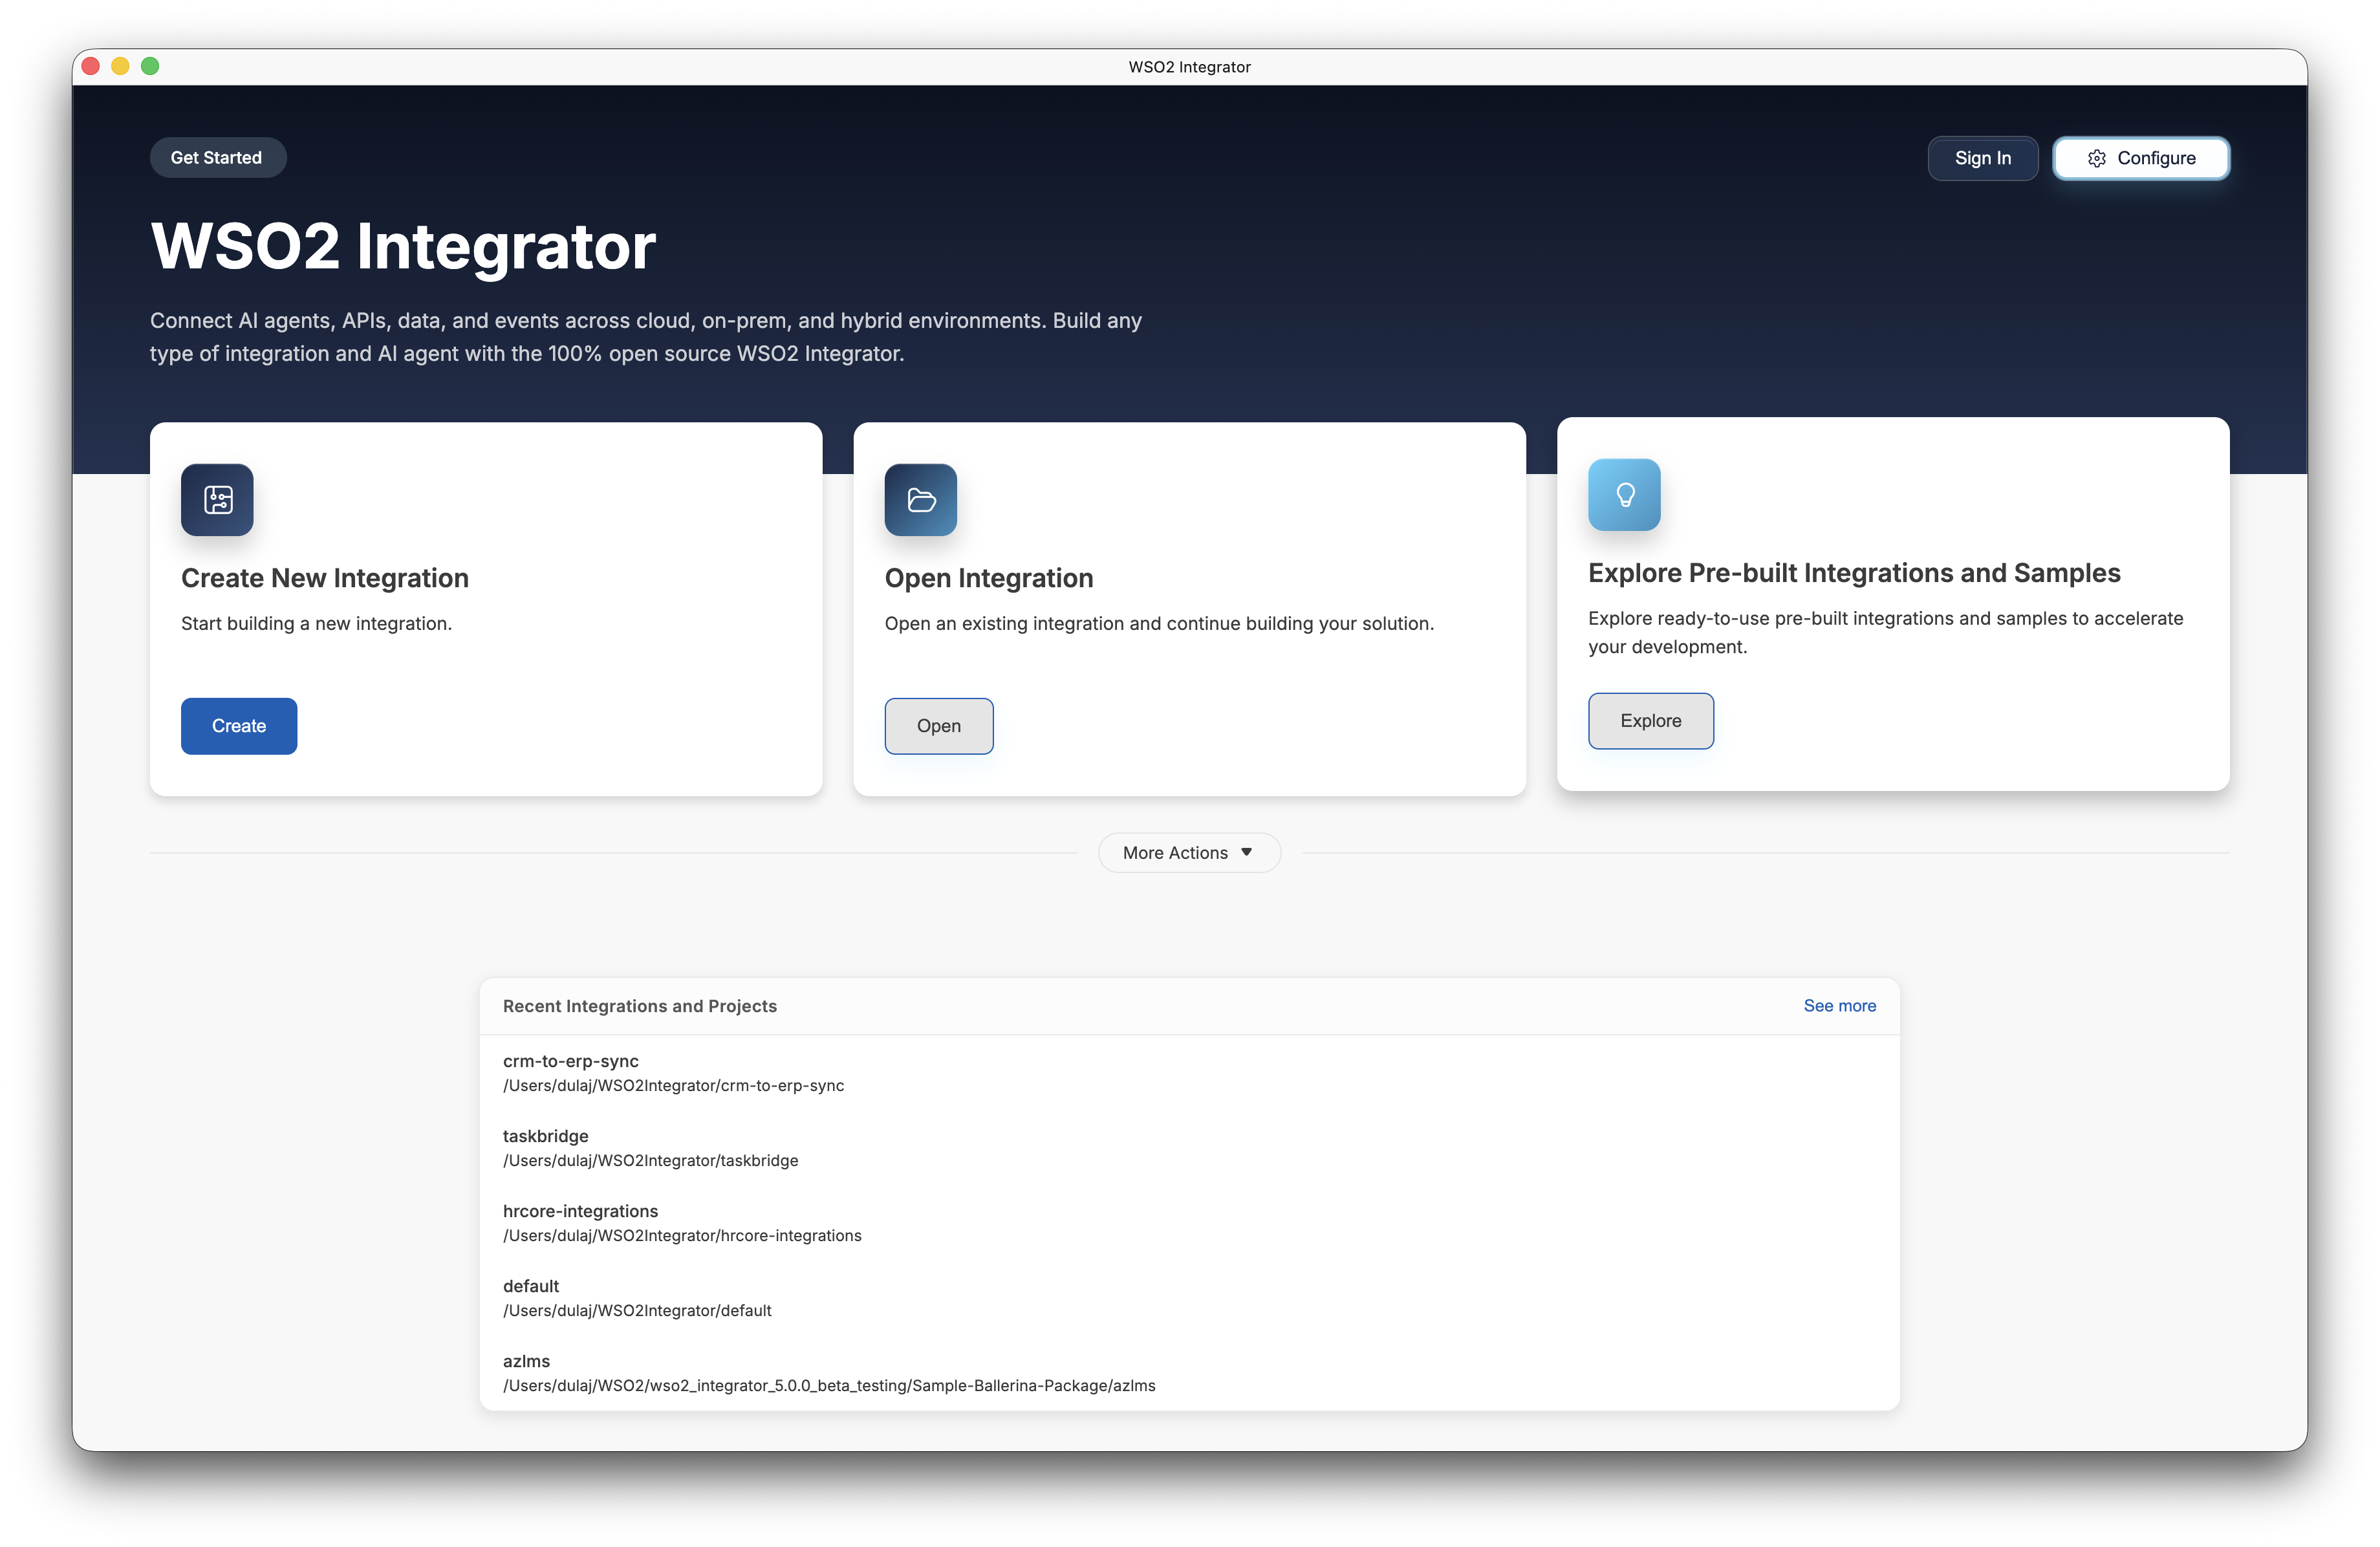The width and height of the screenshot is (2380, 1547).
Task: Click the Open Integration heading
Action: click(988, 577)
